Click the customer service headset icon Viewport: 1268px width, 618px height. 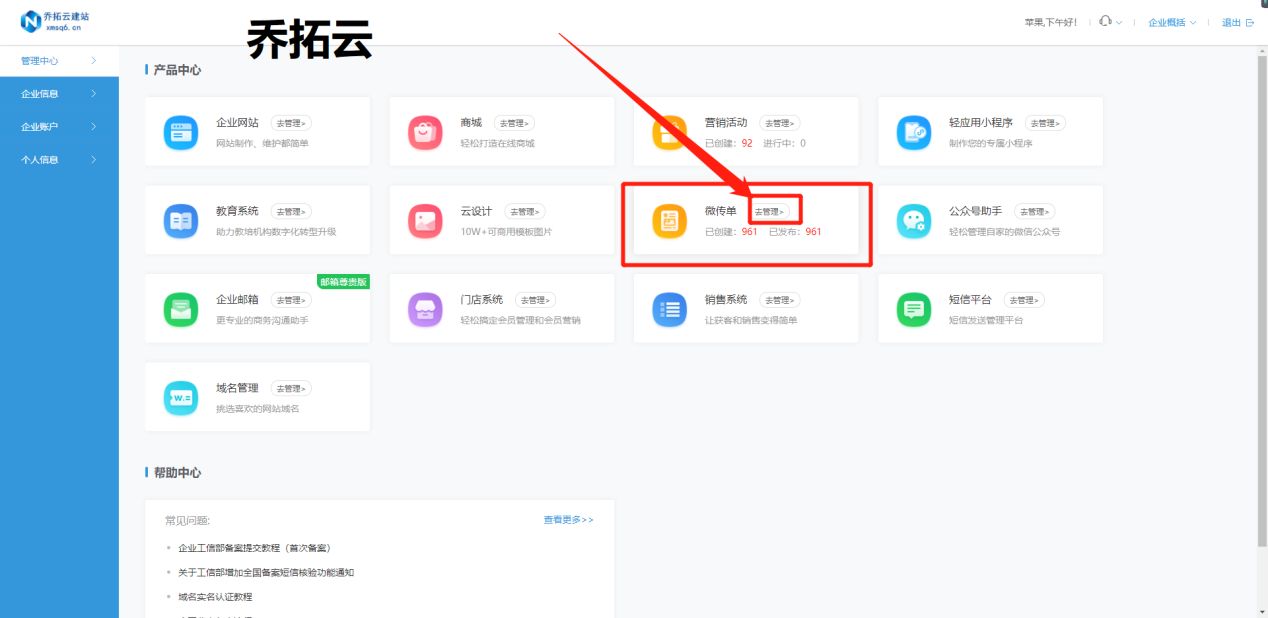point(1105,21)
